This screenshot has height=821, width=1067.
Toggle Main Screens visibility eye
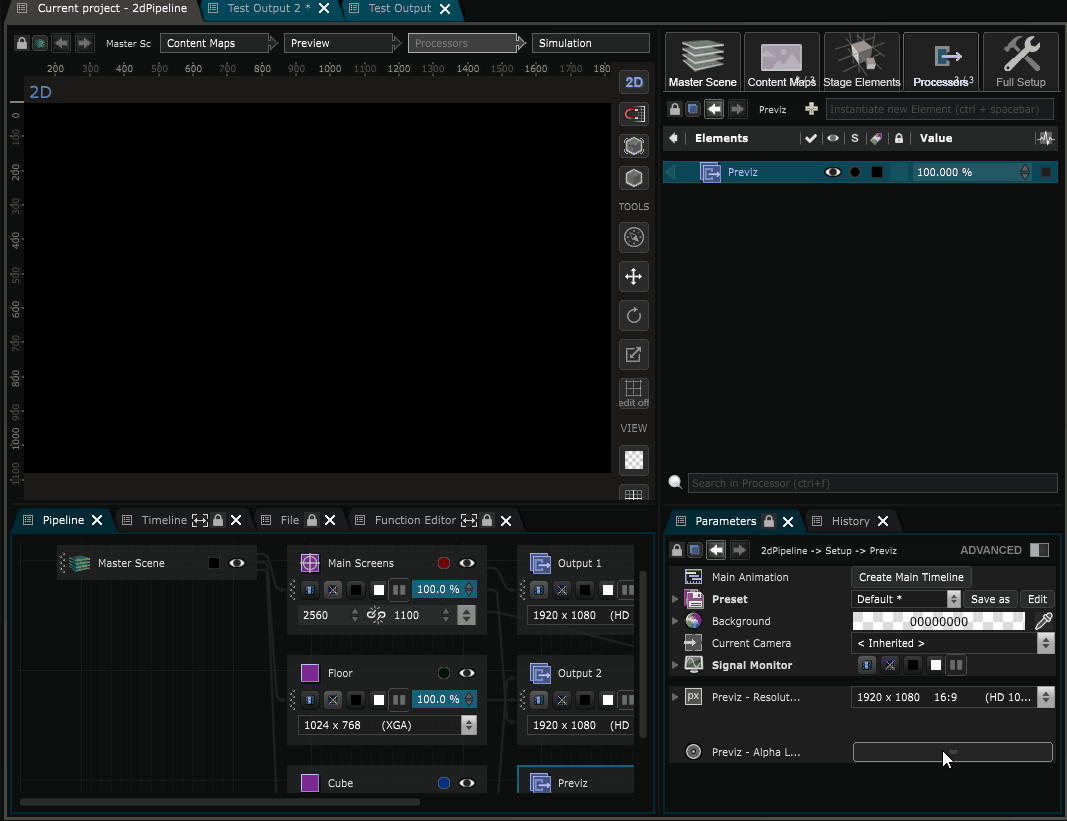coord(467,563)
